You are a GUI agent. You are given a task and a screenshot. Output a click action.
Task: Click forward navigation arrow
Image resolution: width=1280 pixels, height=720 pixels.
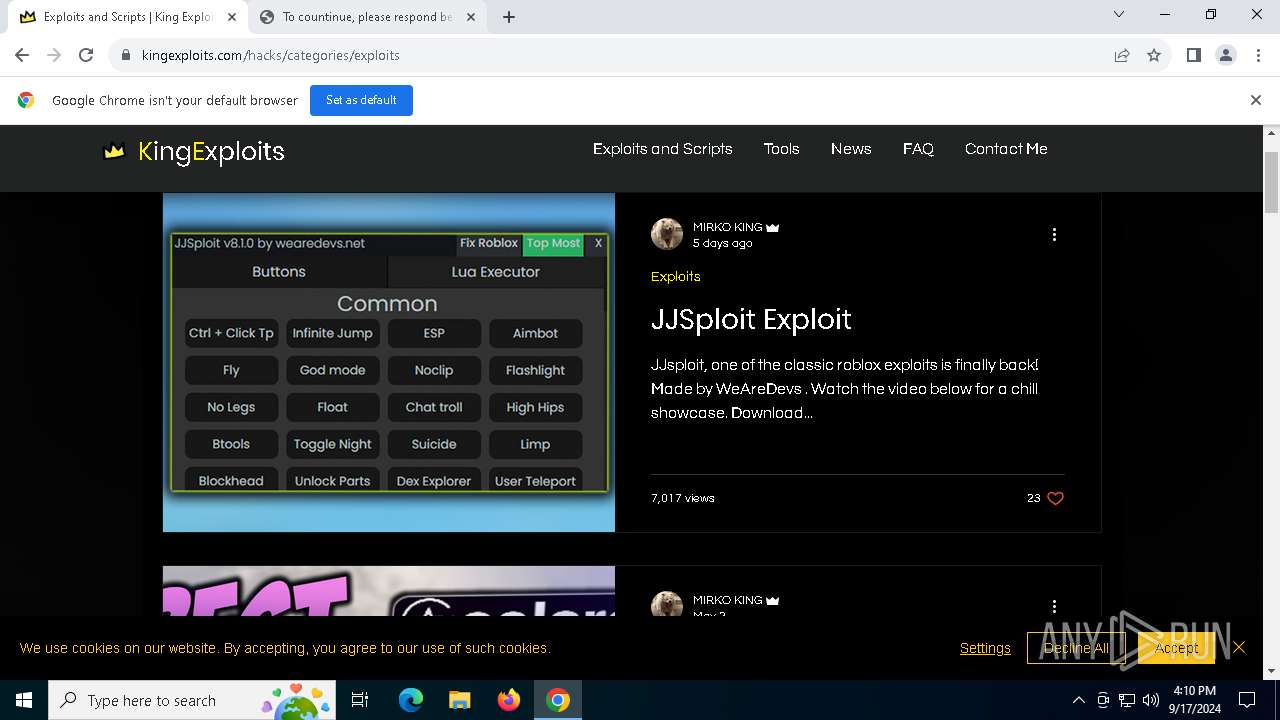(x=54, y=55)
